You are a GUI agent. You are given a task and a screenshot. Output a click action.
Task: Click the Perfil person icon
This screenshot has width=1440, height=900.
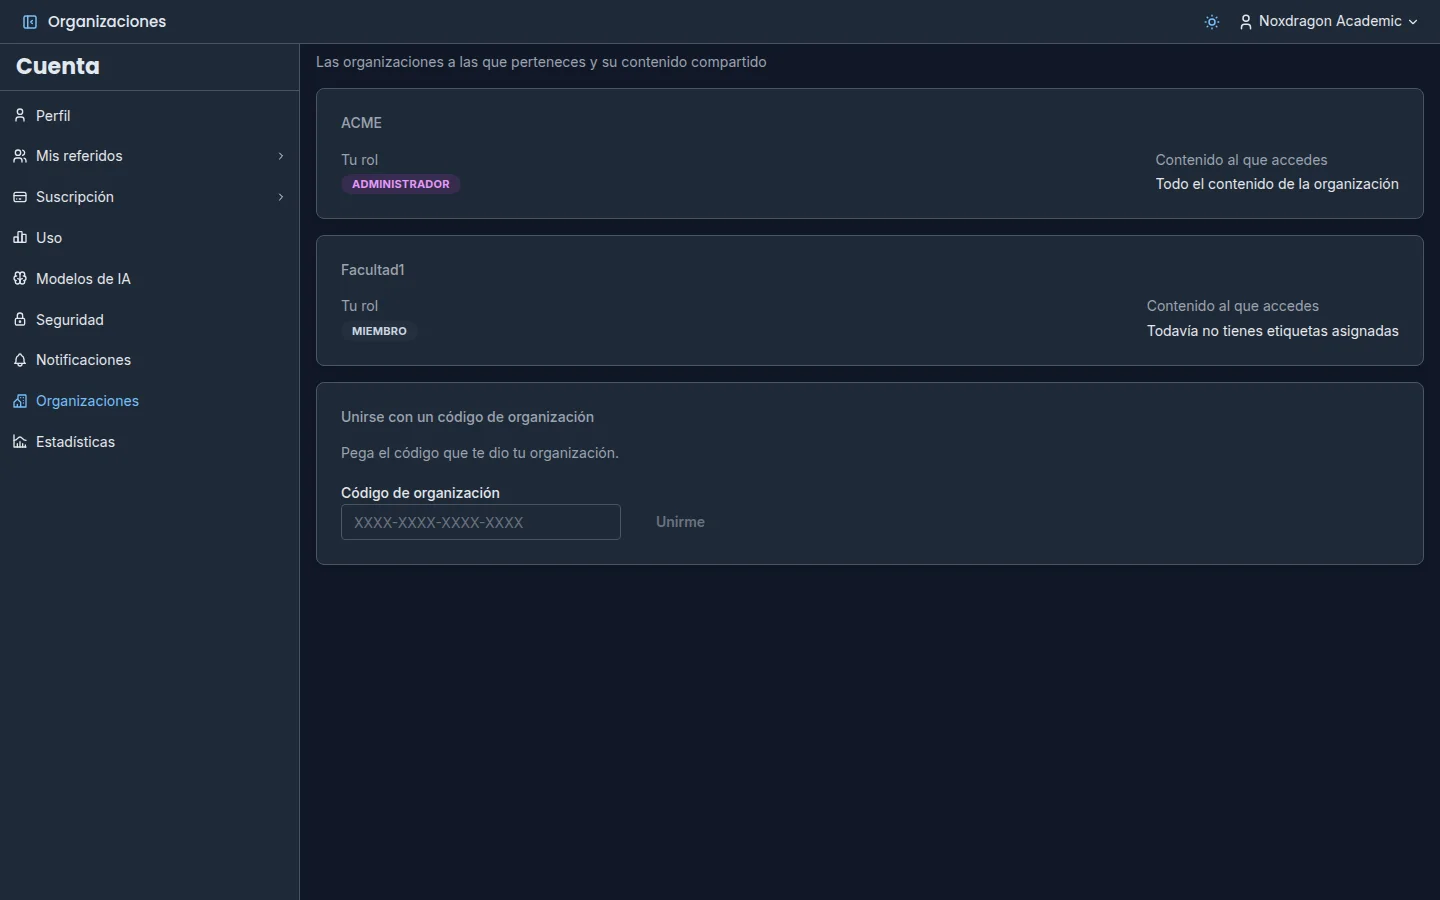pyautogui.click(x=20, y=116)
